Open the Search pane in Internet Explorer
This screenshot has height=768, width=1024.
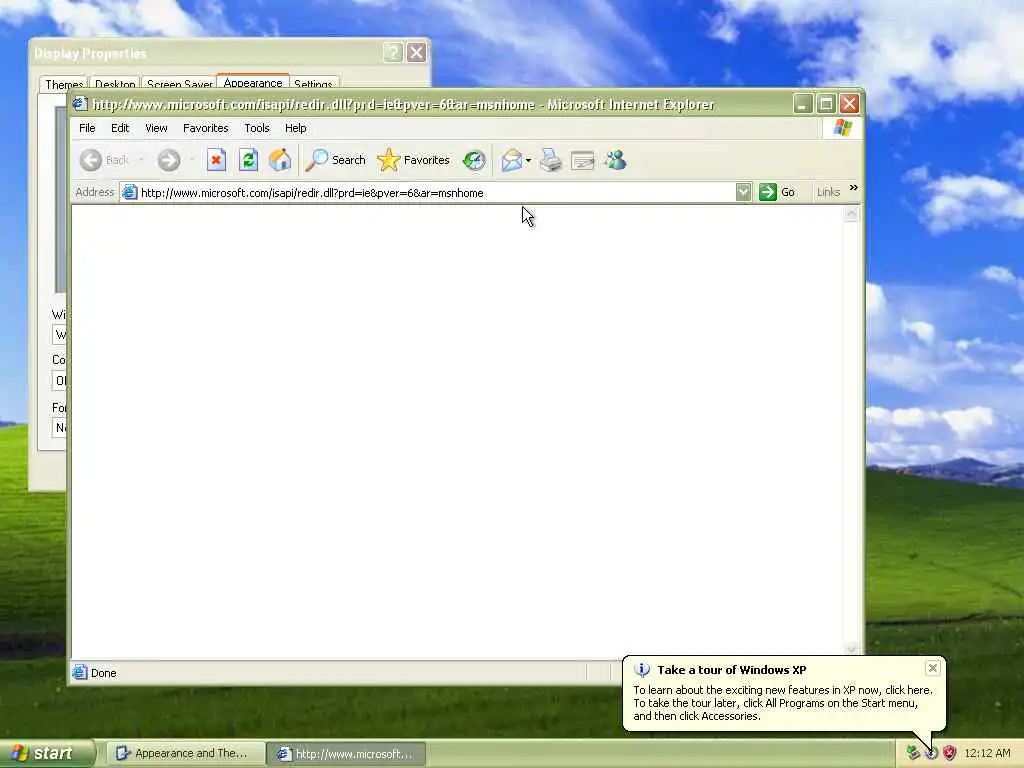click(336, 160)
